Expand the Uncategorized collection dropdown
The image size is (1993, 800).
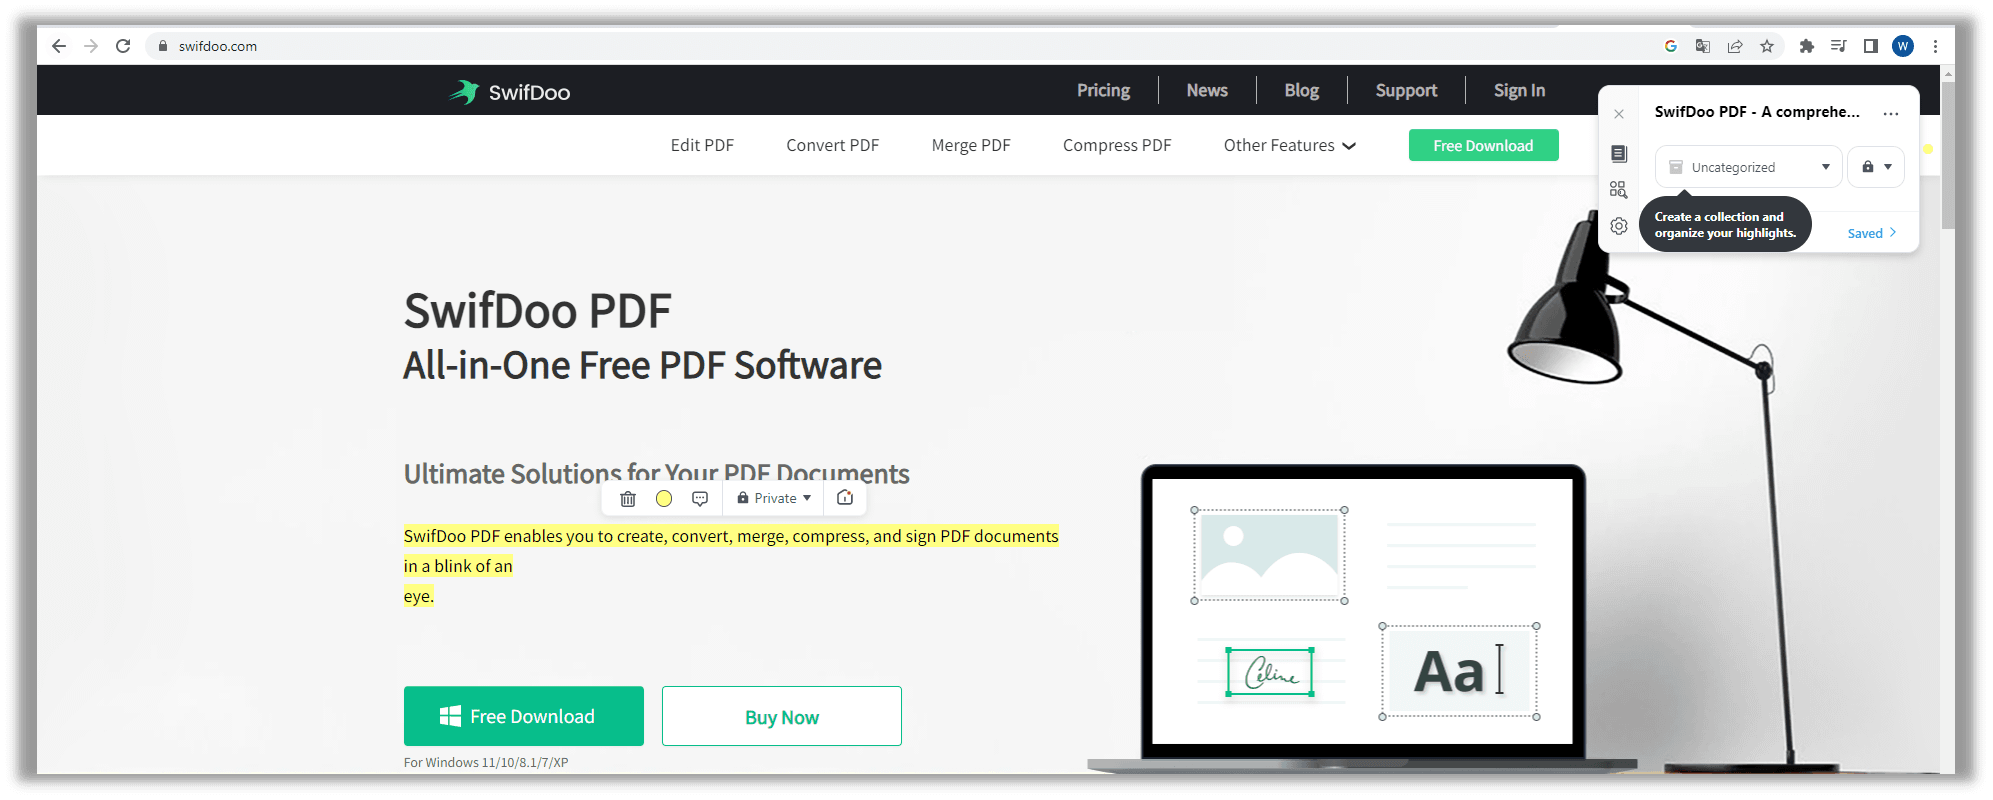point(1748,167)
